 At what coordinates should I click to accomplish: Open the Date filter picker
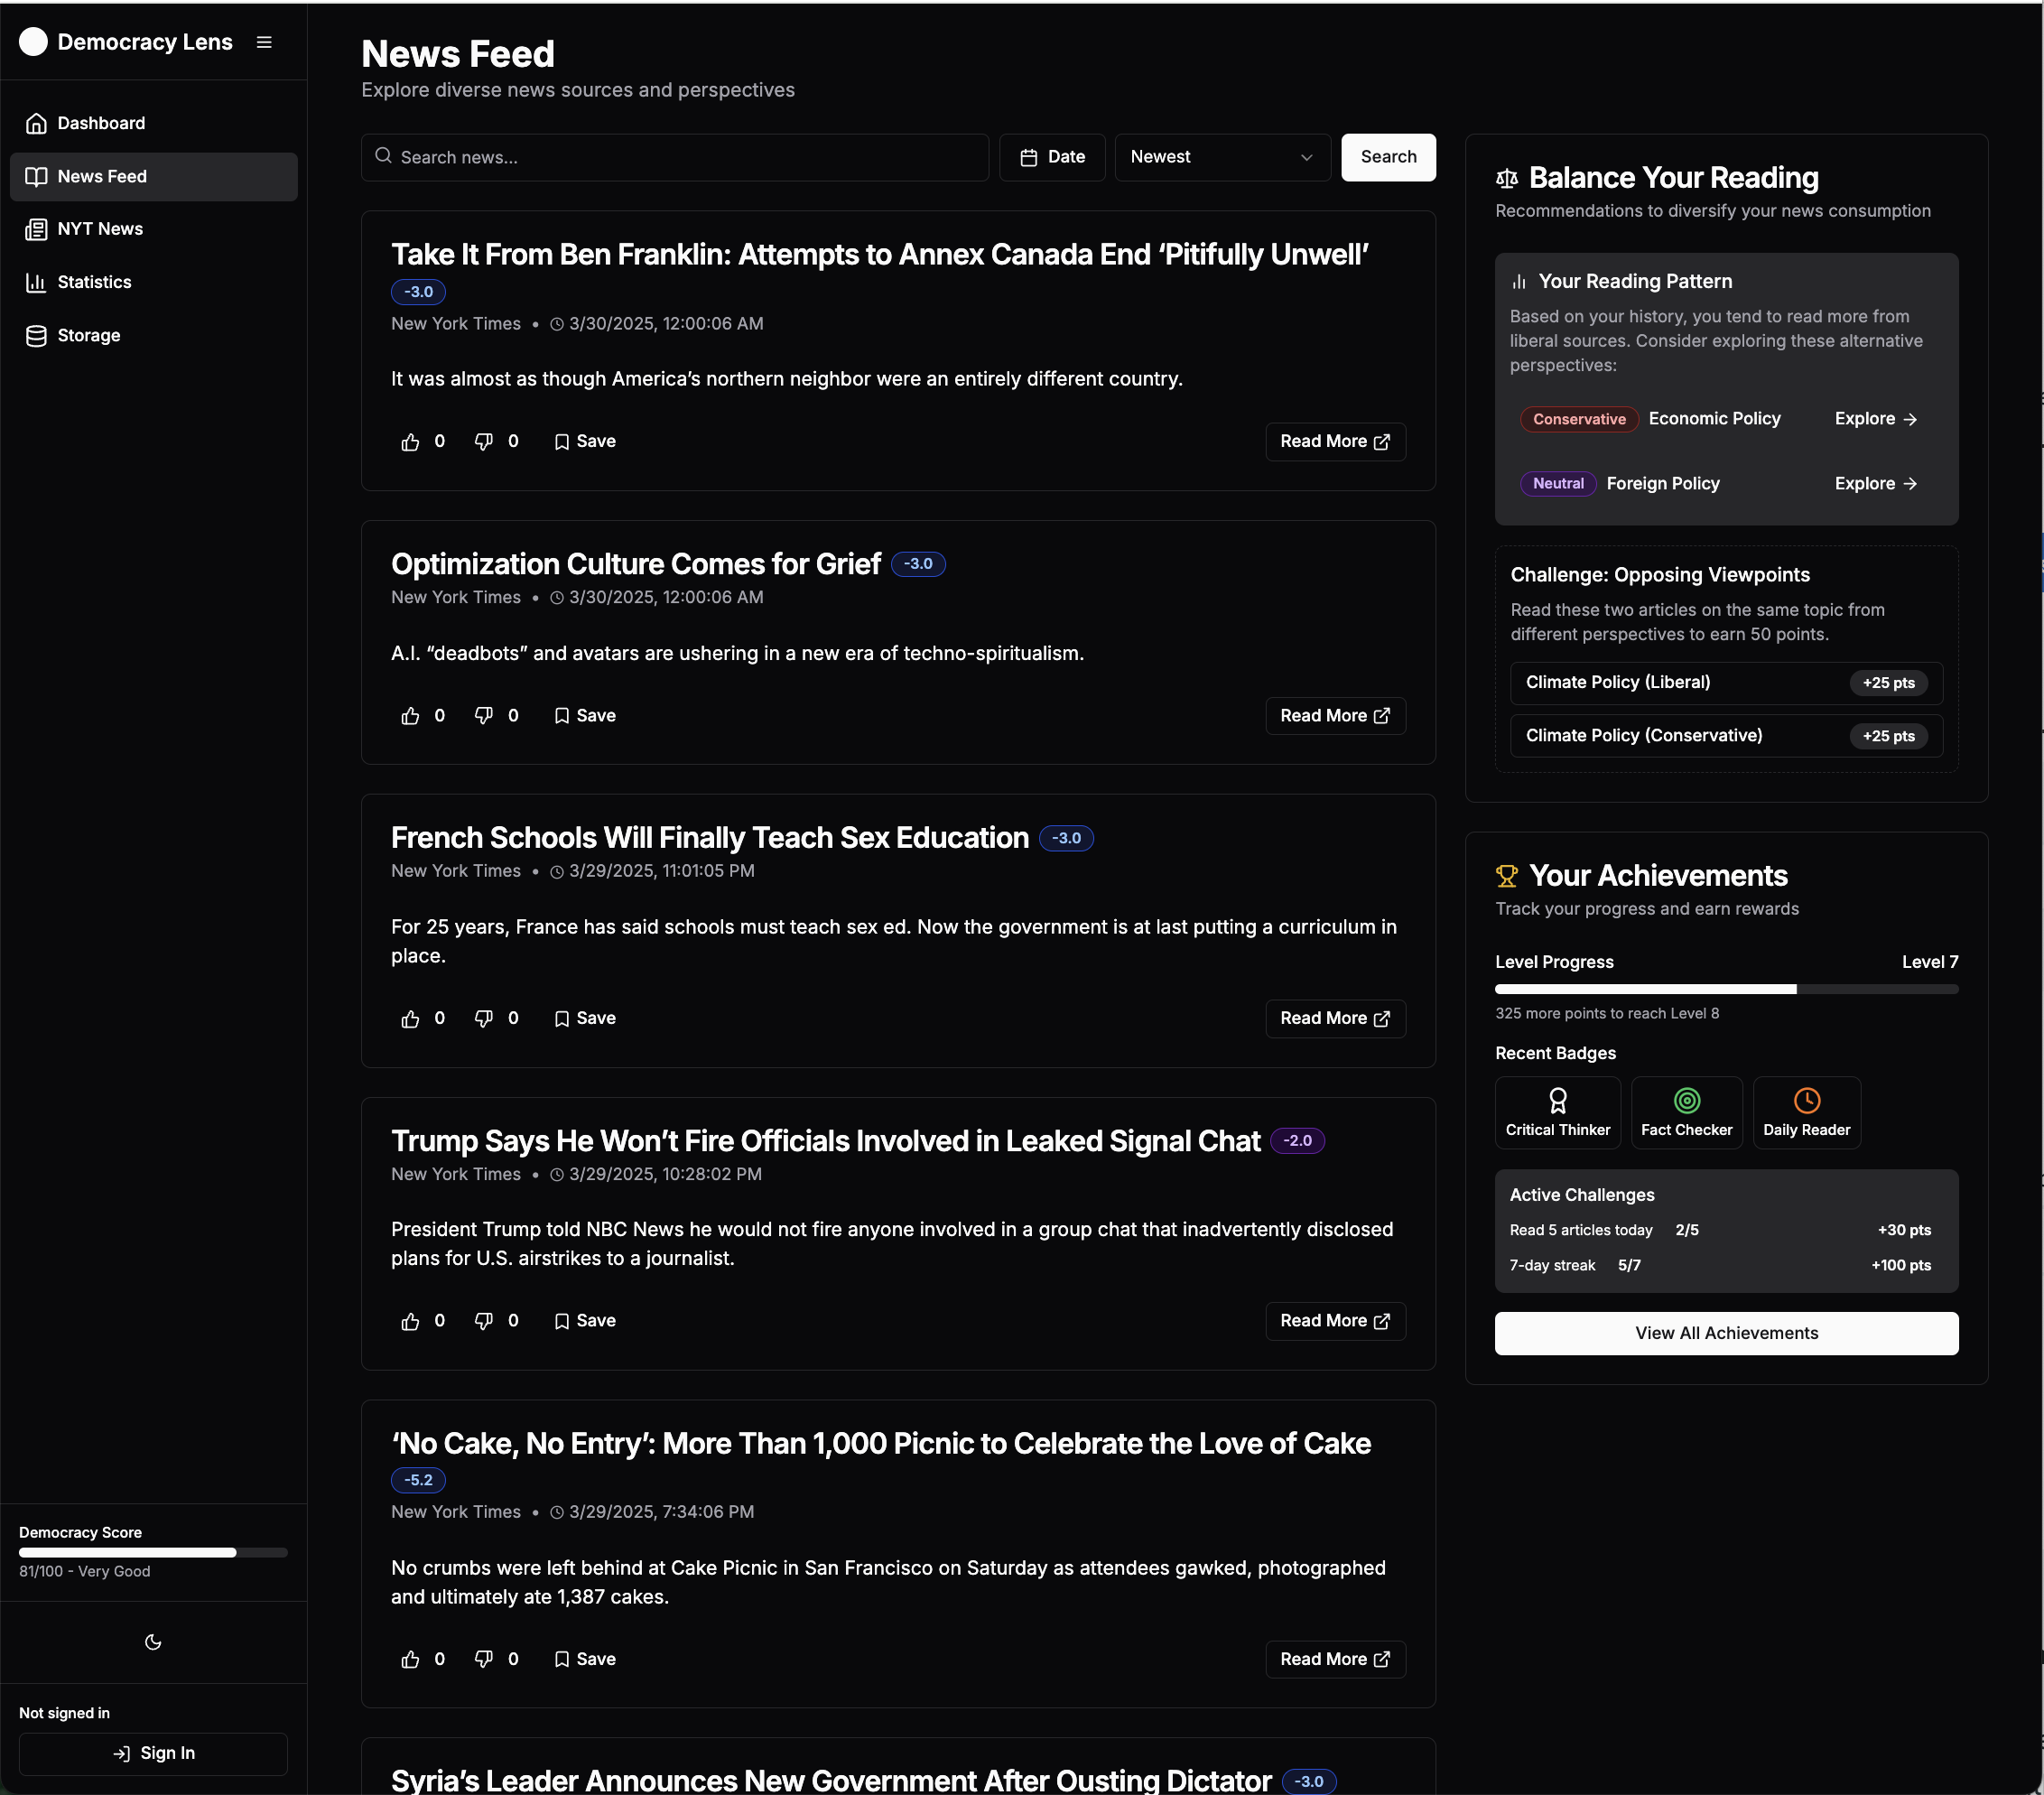1052,157
